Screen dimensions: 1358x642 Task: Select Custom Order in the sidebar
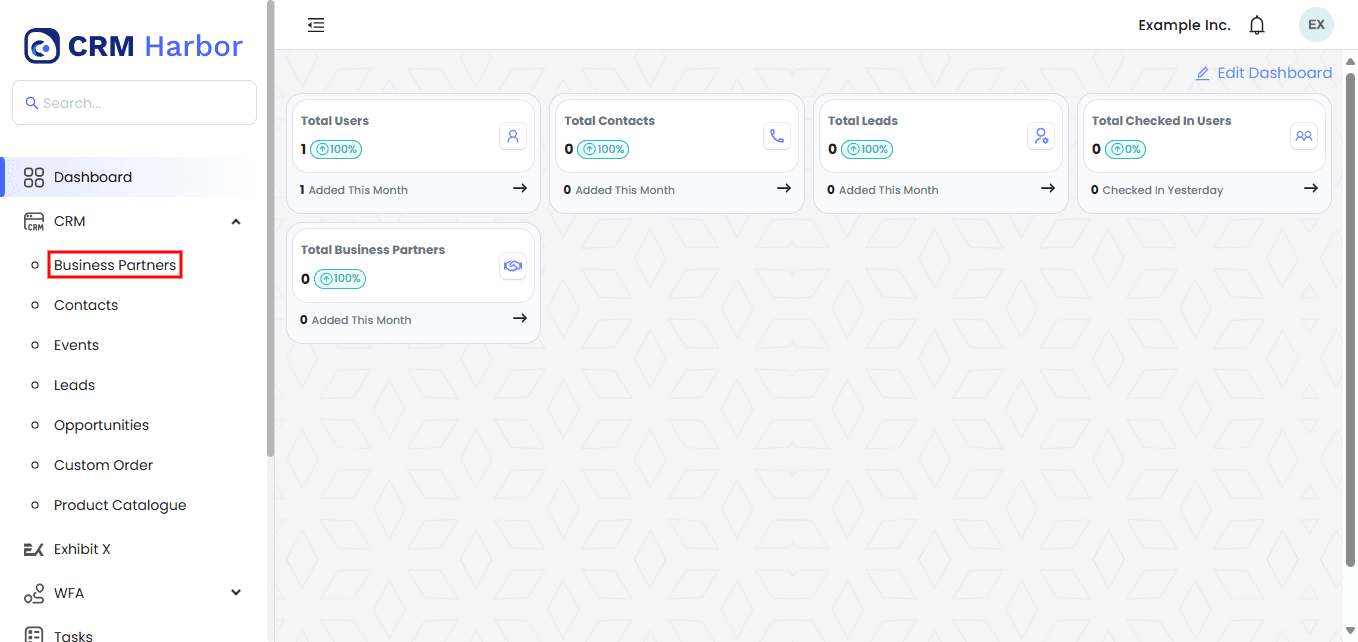tap(103, 465)
